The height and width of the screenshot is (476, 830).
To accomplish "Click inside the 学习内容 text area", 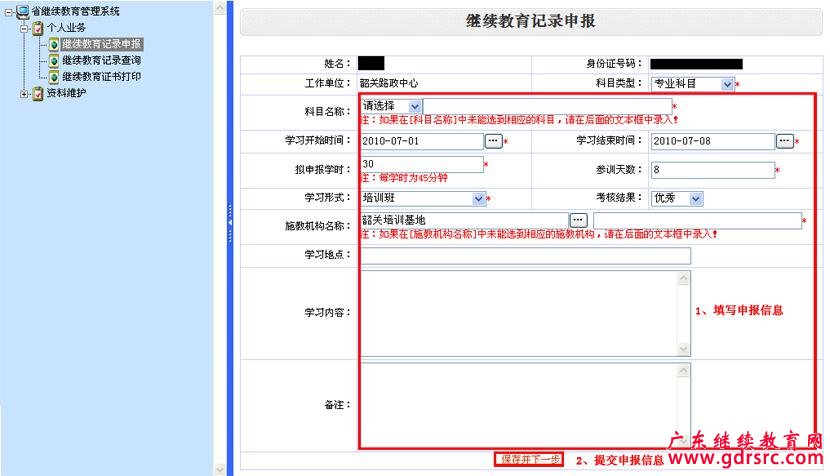I will tap(519, 313).
